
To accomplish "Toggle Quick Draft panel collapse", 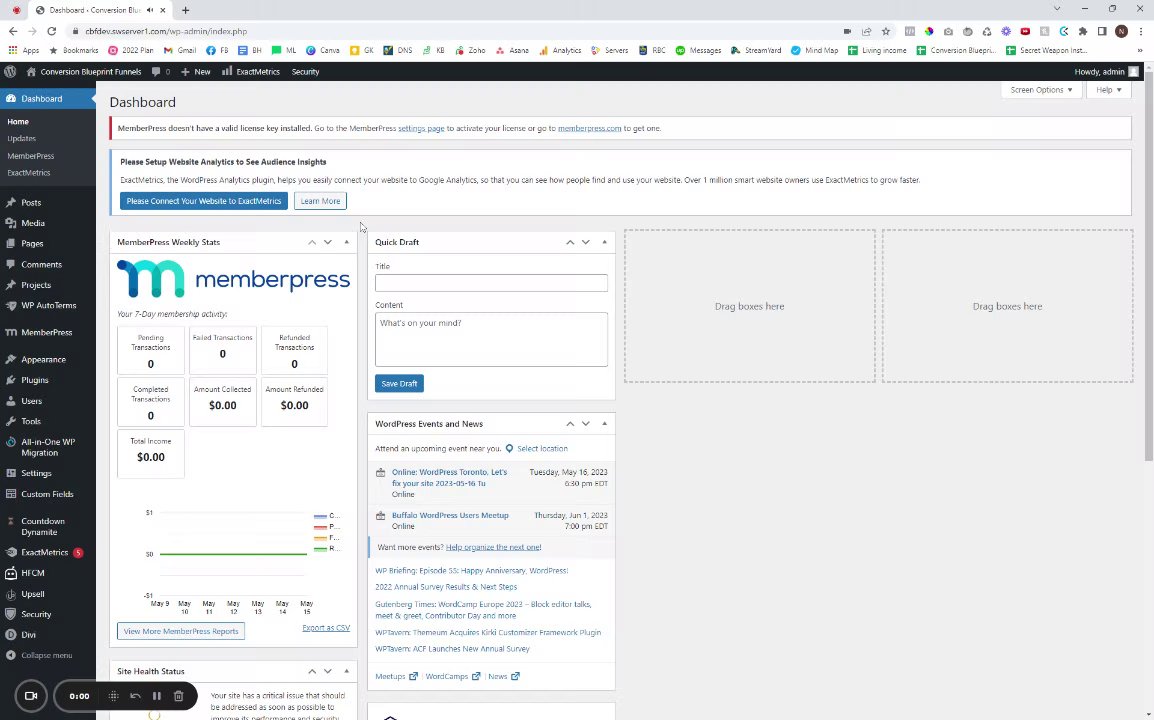I will pyautogui.click(x=604, y=242).
